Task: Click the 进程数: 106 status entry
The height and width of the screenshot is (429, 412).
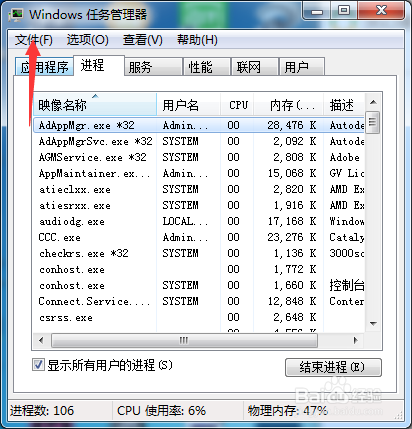Action: [42, 411]
